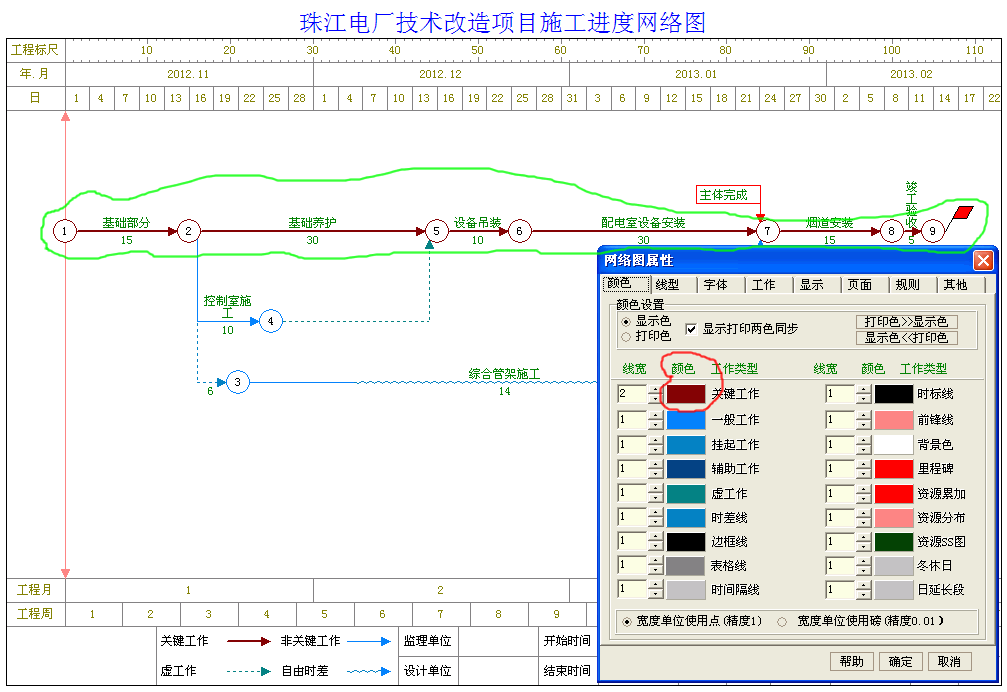This screenshot has height=692, width=1007.
Task: Click the 背景色 line width field
Action: point(840,445)
